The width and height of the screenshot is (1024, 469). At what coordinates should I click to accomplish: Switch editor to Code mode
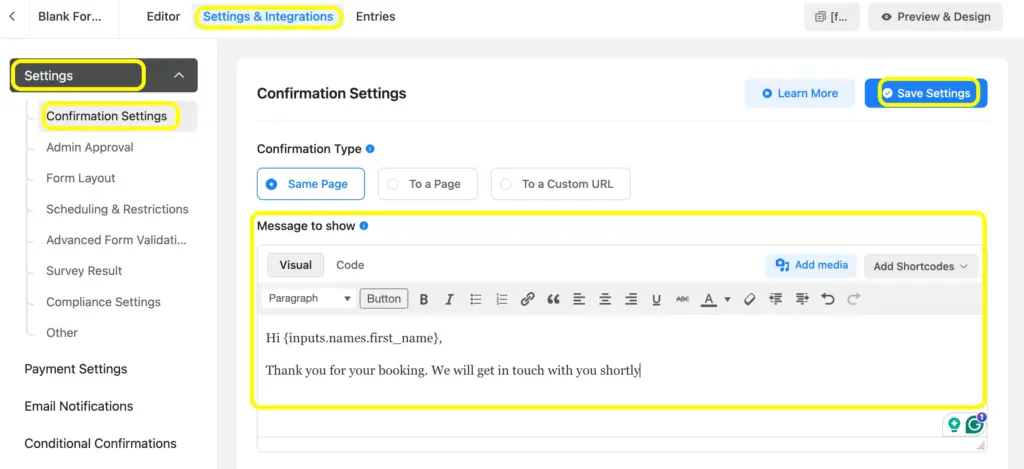tap(350, 265)
